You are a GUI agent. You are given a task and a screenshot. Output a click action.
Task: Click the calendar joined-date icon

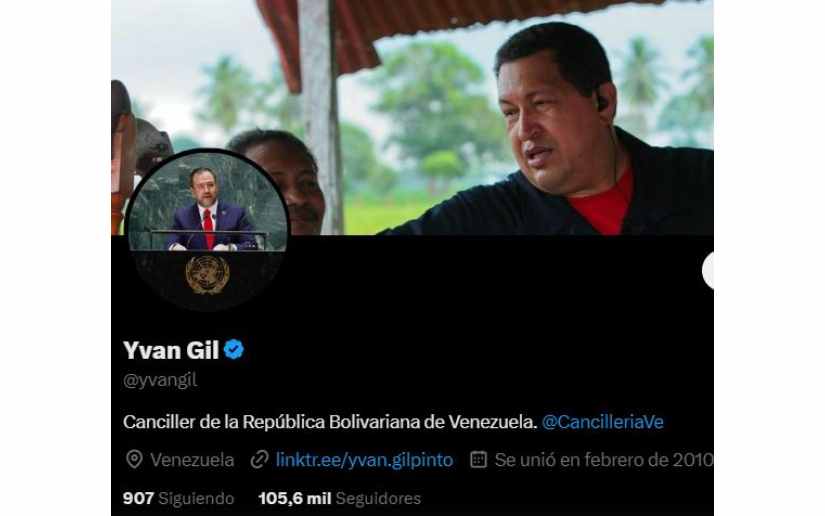(x=478, y=460)
